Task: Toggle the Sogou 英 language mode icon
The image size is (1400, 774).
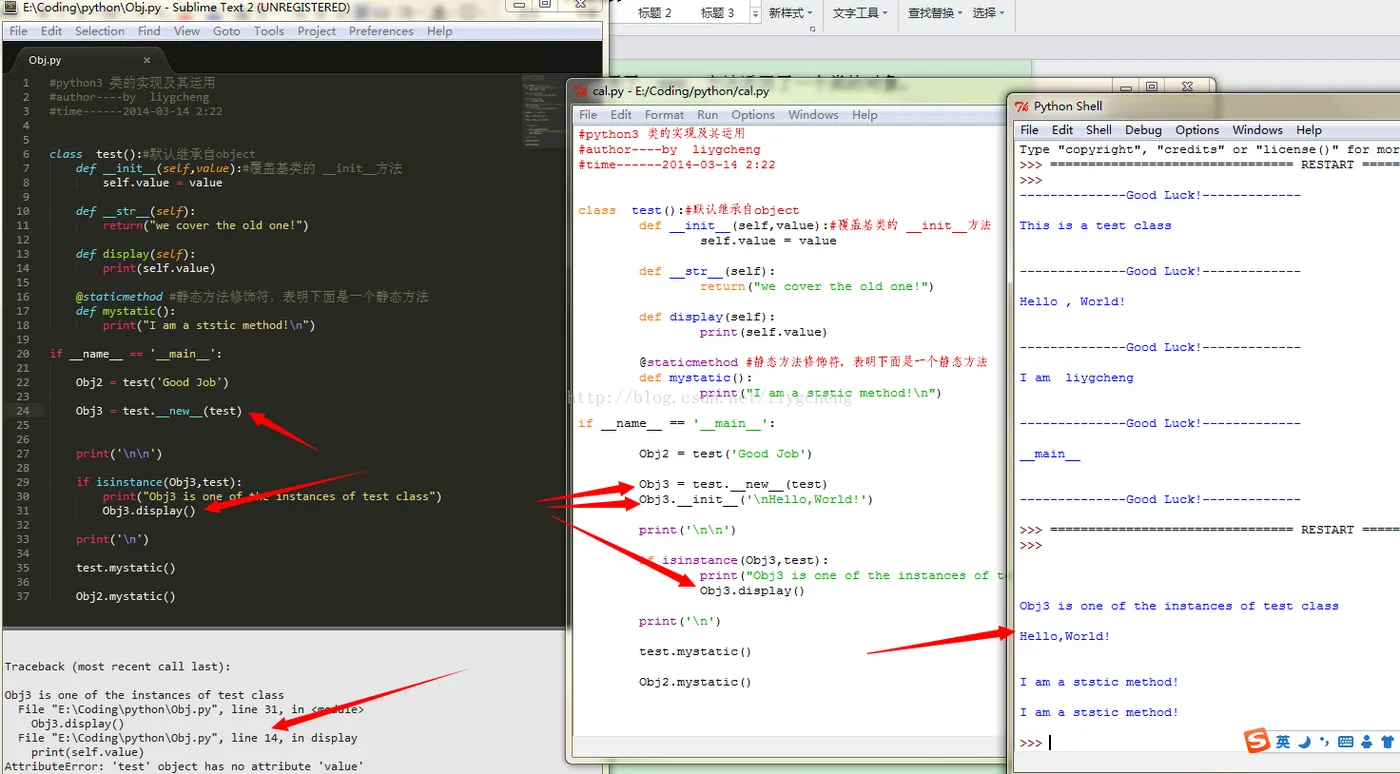Action: [1283, 741]
